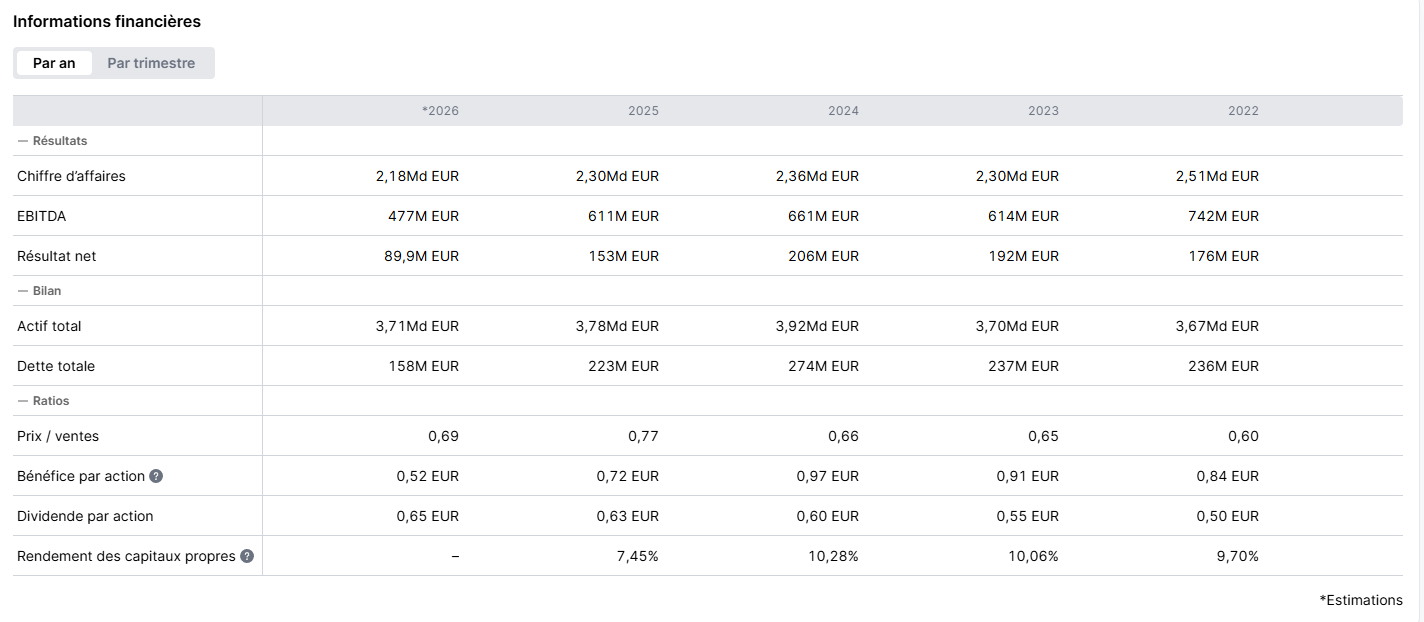Click the 2,18Md EUR revenue estimate cell

(x=417, y=176)
